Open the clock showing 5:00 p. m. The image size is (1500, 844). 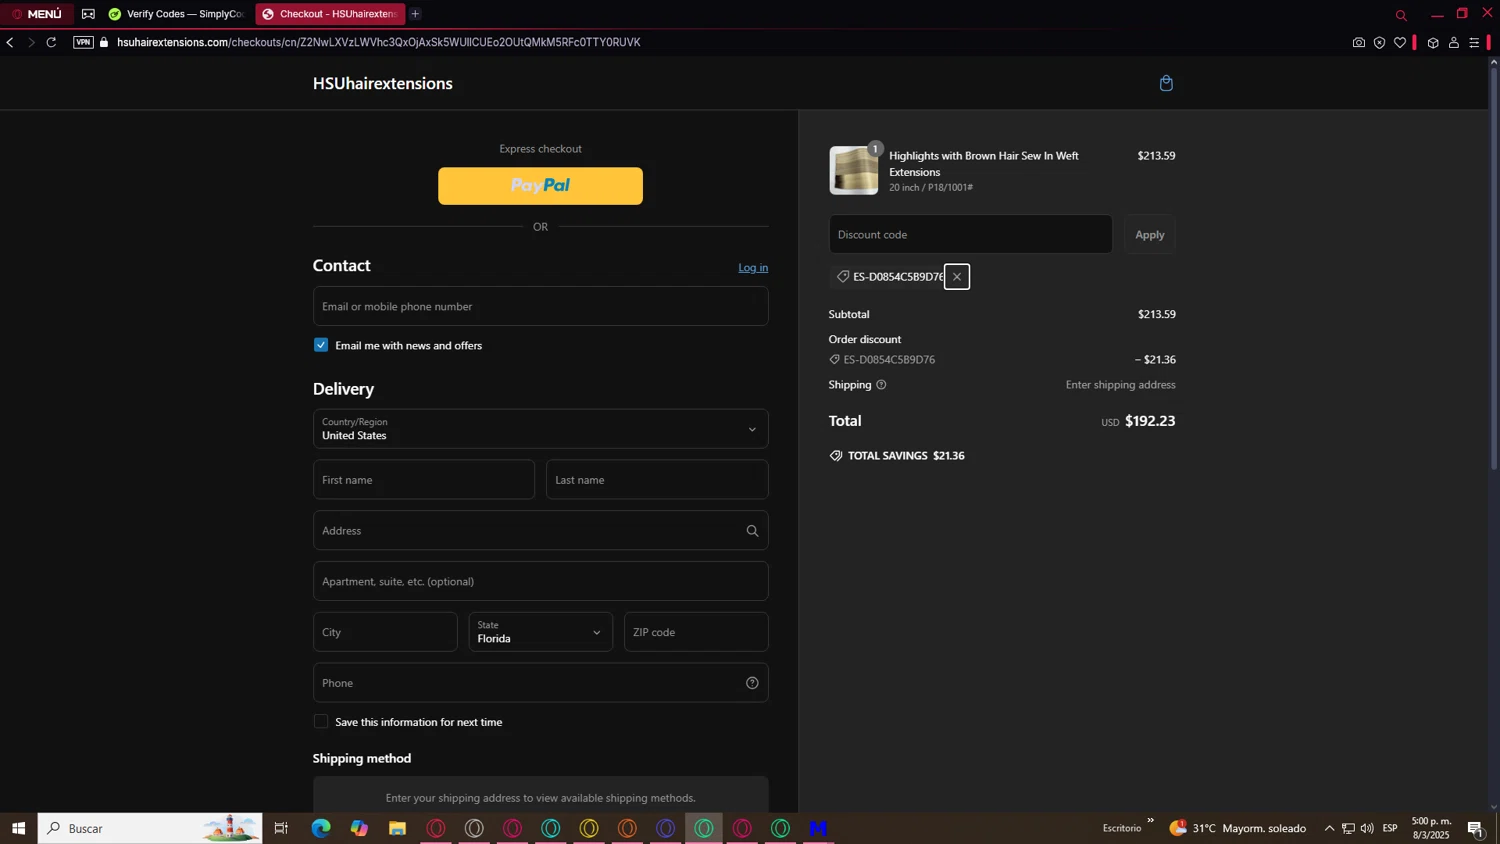click(1431, 828)
